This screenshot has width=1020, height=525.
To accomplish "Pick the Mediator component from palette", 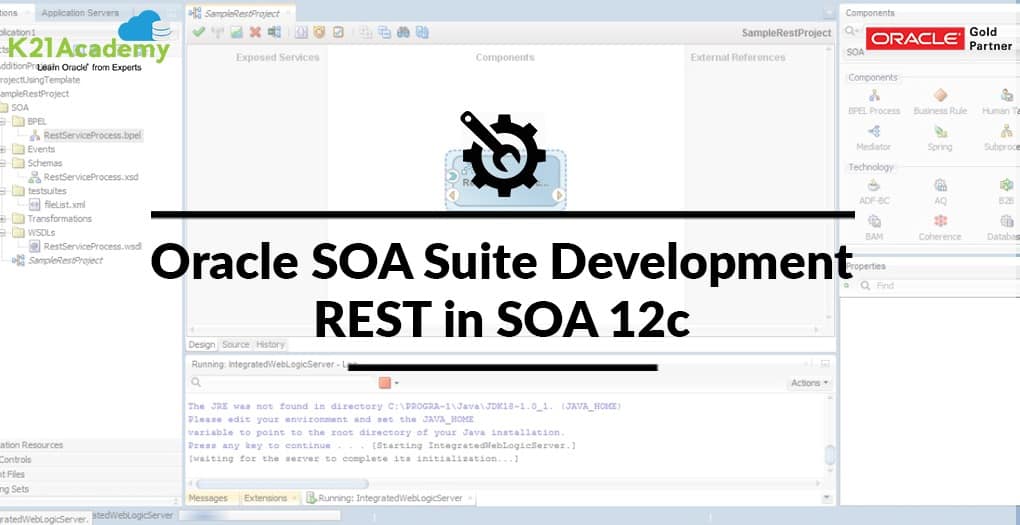I will [x=874, y=132].
